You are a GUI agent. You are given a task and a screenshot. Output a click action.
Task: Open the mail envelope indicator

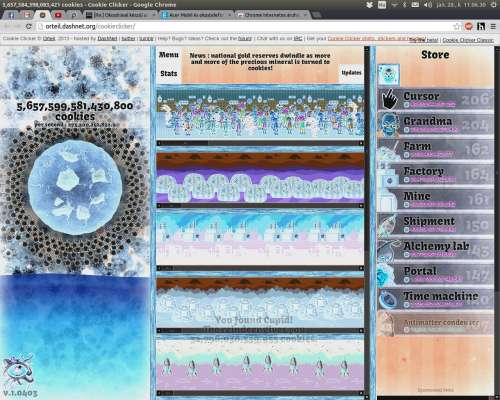tap(415, 5)
